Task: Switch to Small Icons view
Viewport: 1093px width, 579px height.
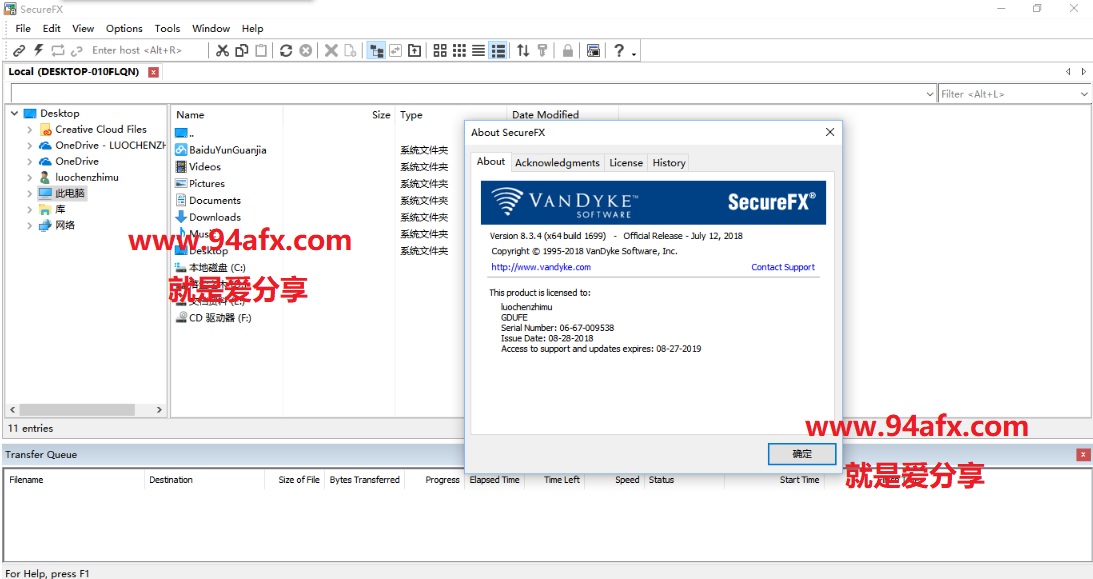Action: point(459,50)
